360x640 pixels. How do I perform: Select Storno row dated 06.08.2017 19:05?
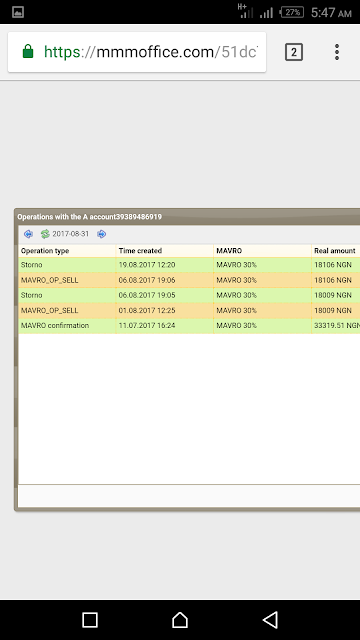(189, 295)
